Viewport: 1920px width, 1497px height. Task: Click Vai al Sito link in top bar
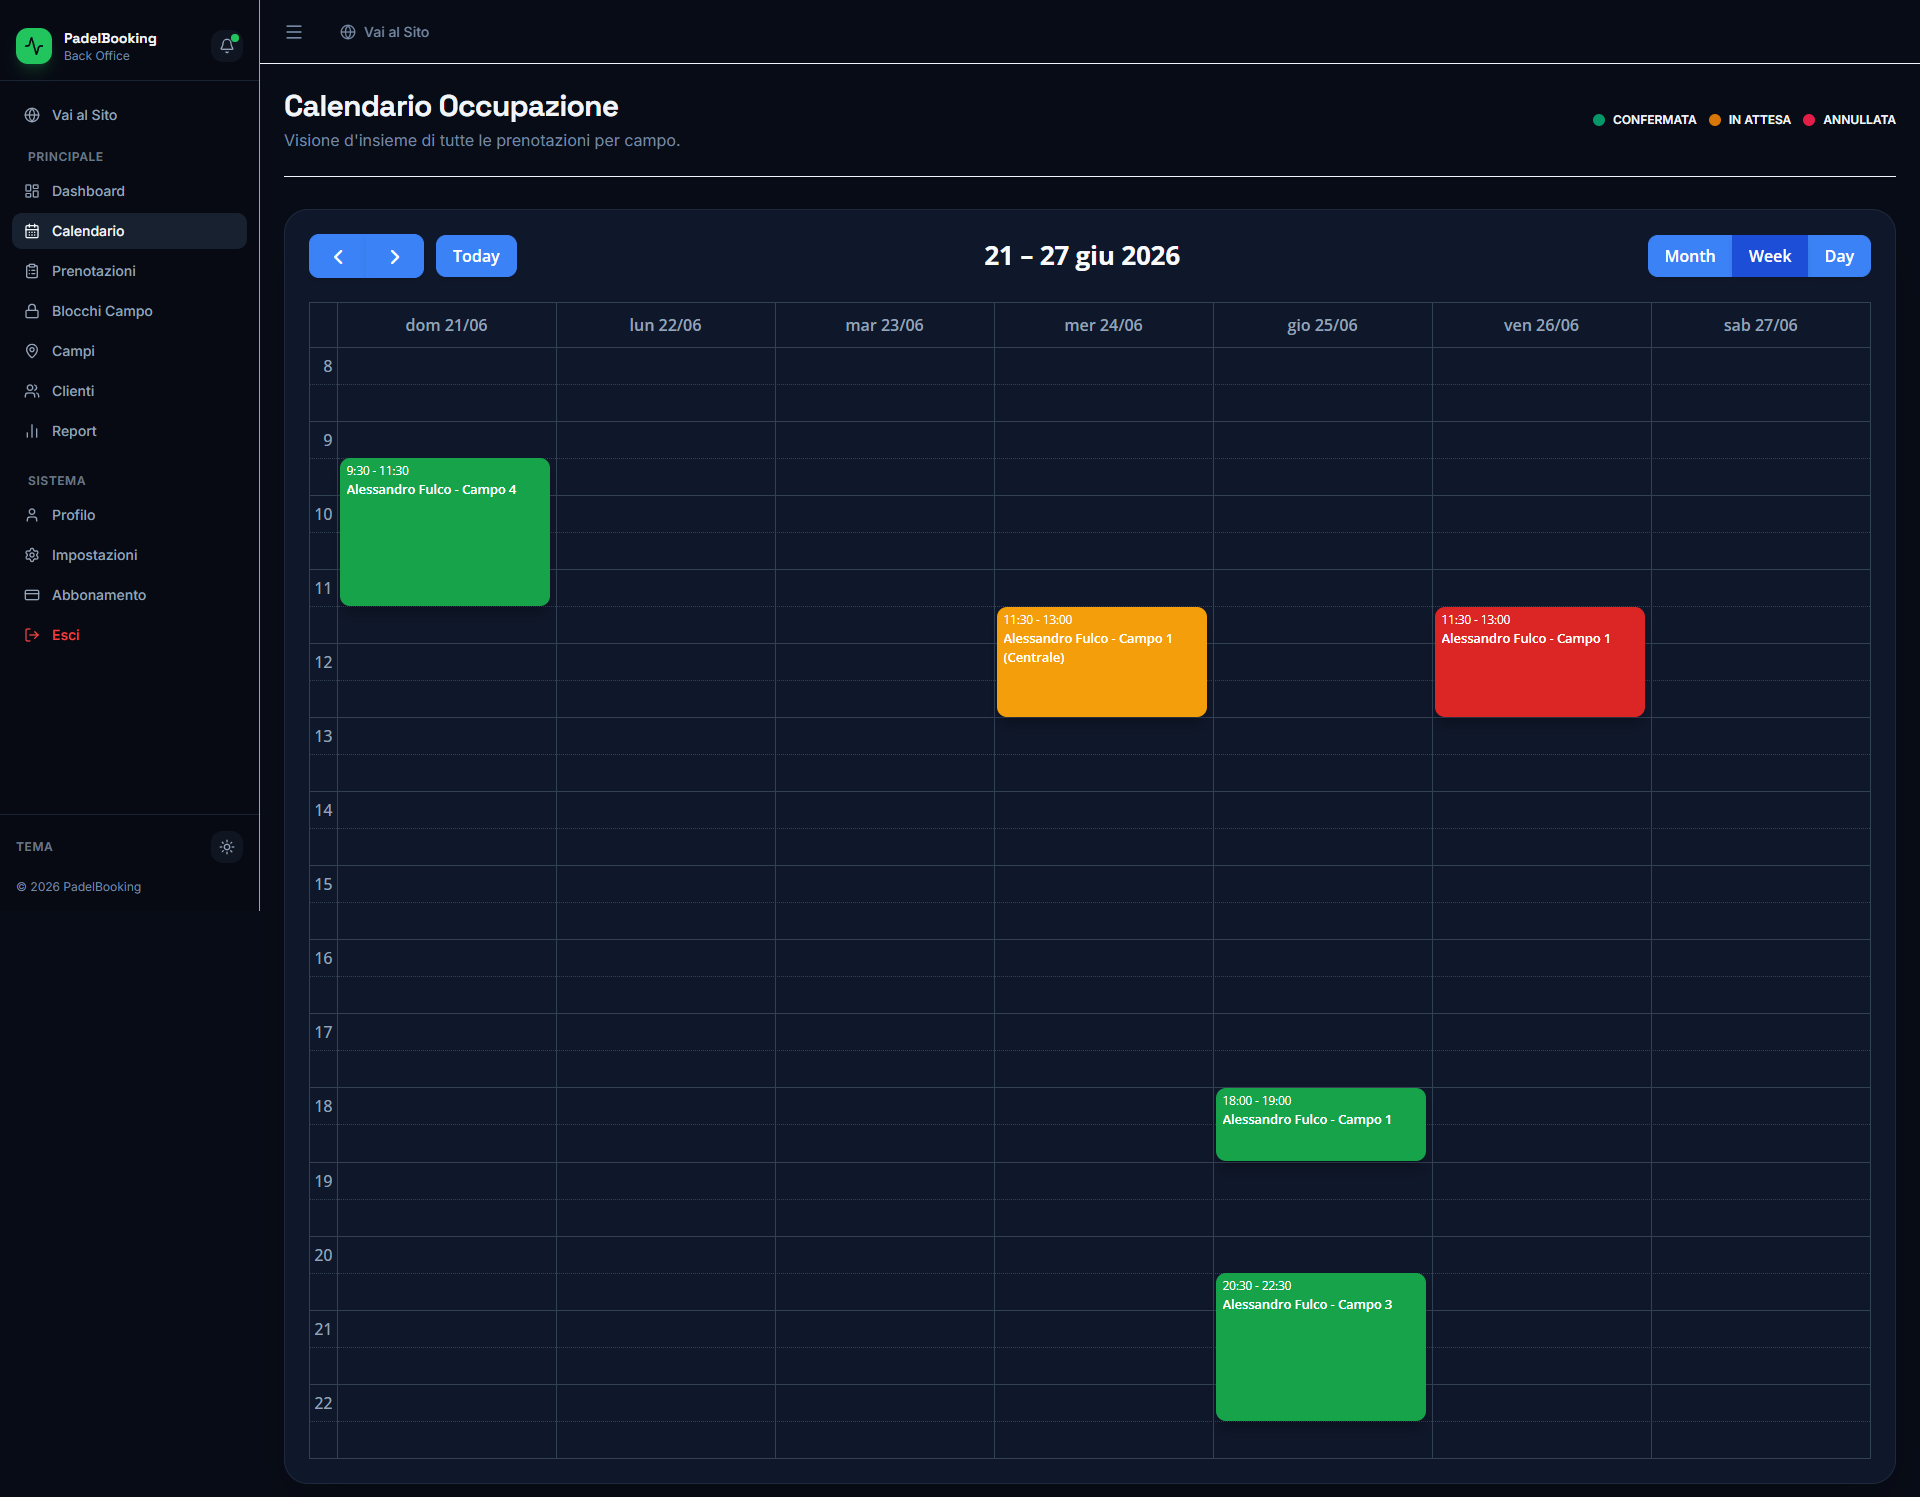385,32
